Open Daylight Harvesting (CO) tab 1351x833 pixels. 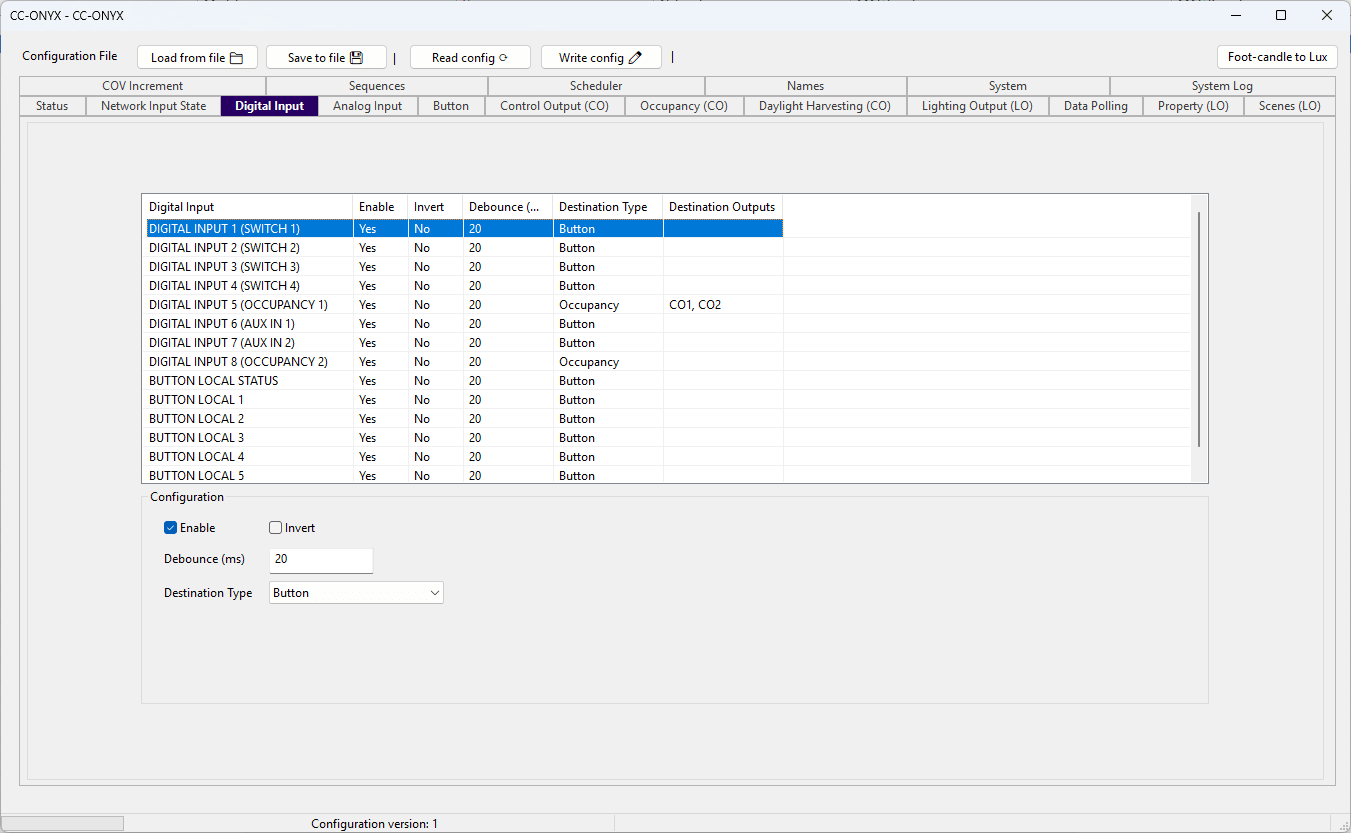coord(825,106)
